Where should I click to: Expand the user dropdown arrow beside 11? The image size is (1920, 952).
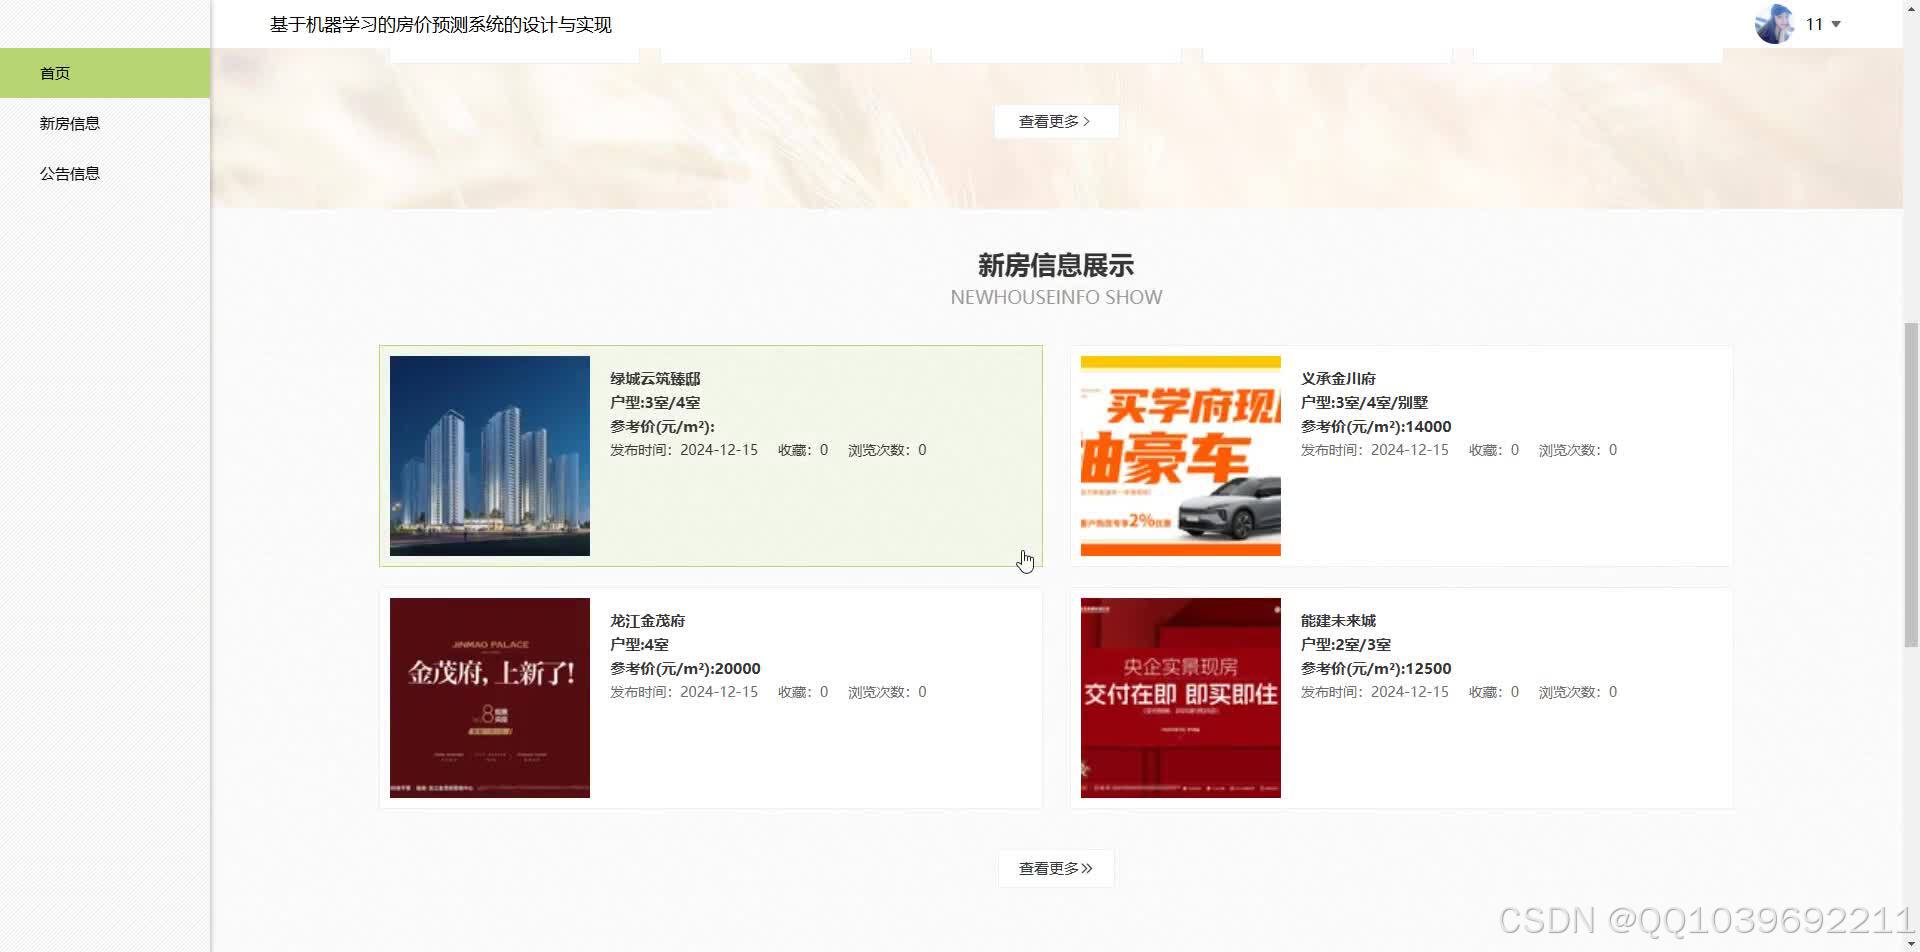point(1836,24)
